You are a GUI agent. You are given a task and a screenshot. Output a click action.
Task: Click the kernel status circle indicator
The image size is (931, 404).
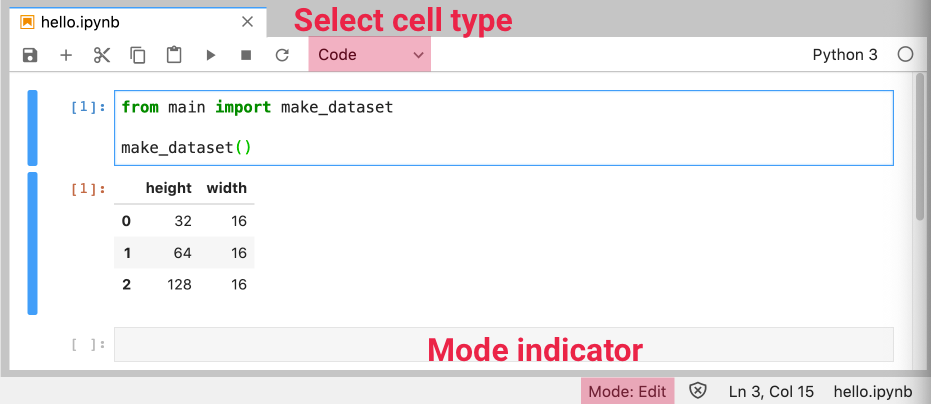point(905,55)
